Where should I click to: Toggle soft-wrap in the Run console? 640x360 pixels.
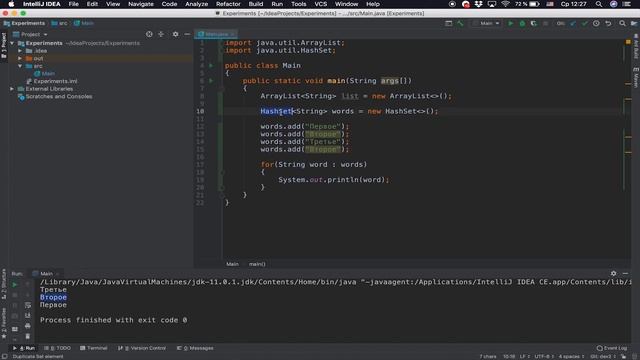tap(28, 305)
